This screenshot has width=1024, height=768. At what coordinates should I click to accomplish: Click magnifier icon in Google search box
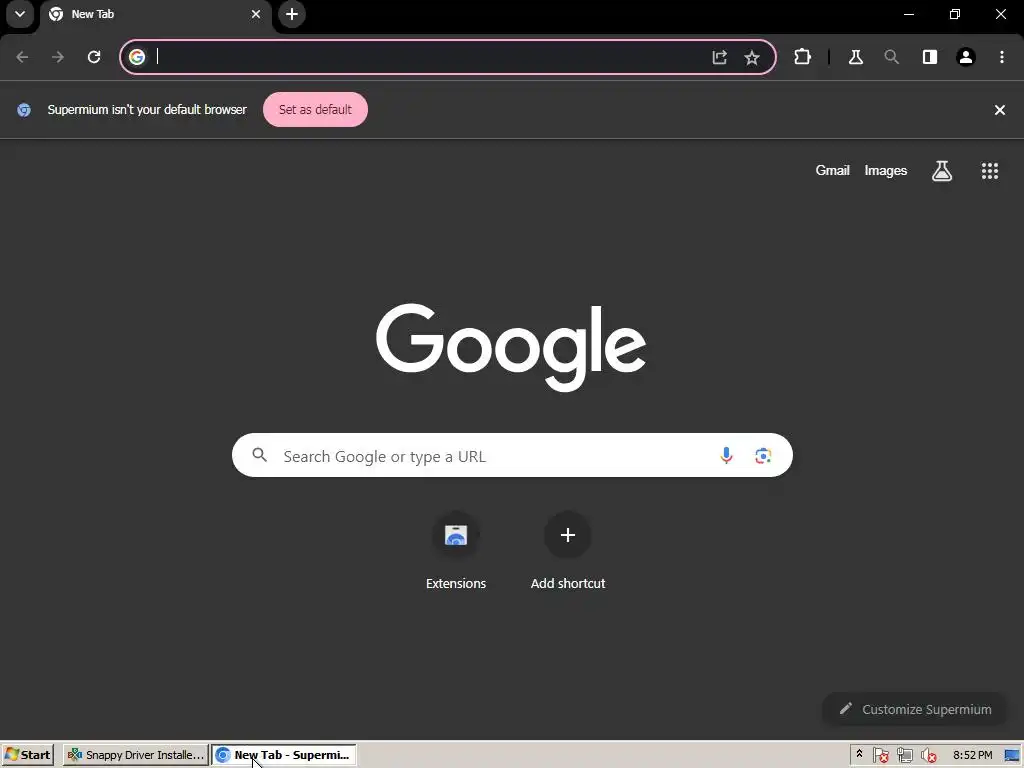[259, 455]
